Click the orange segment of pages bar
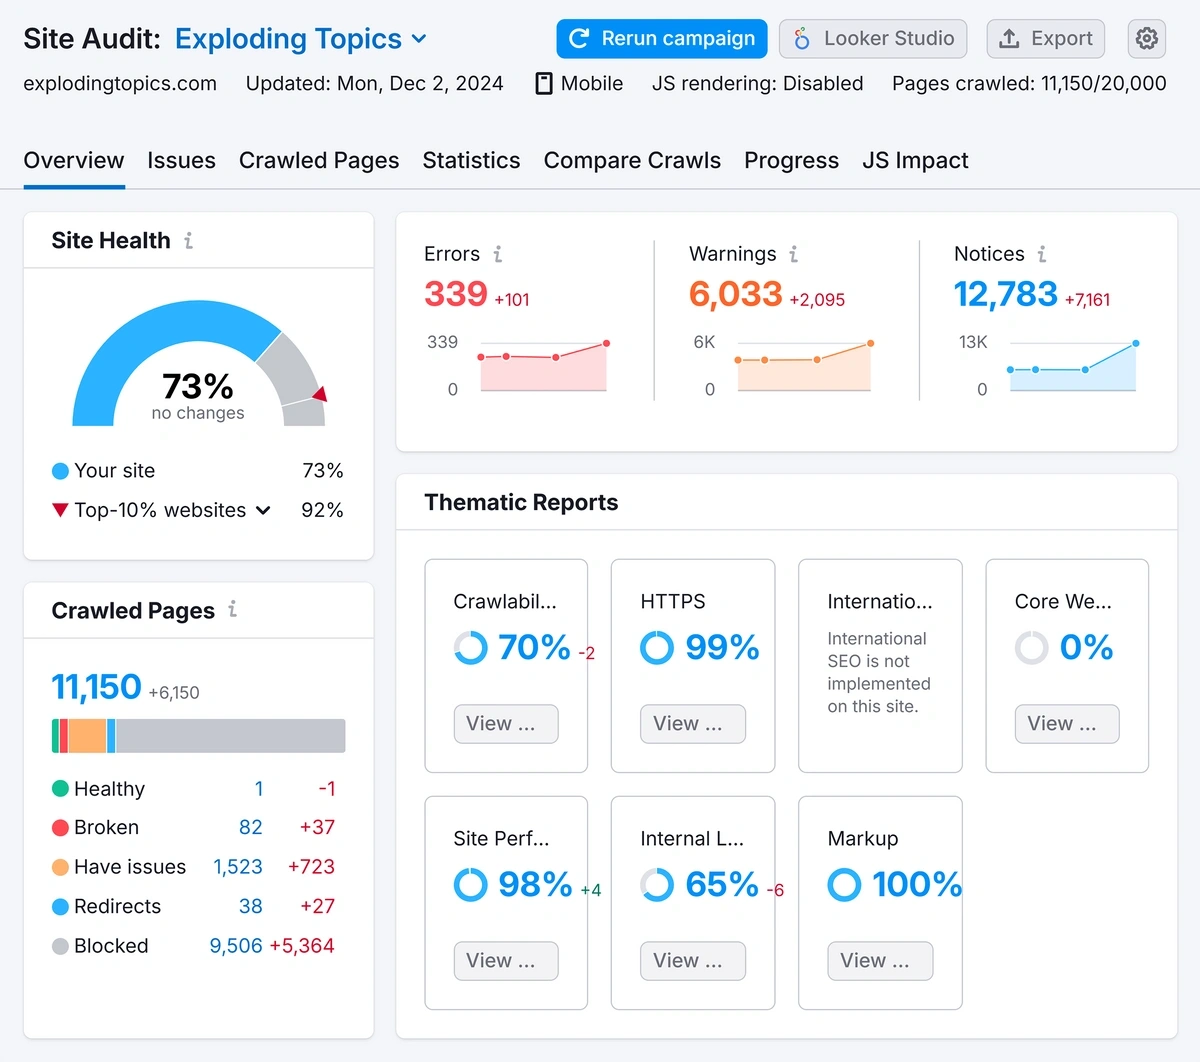1200x1062 pixels. click(x=87, y=736)
